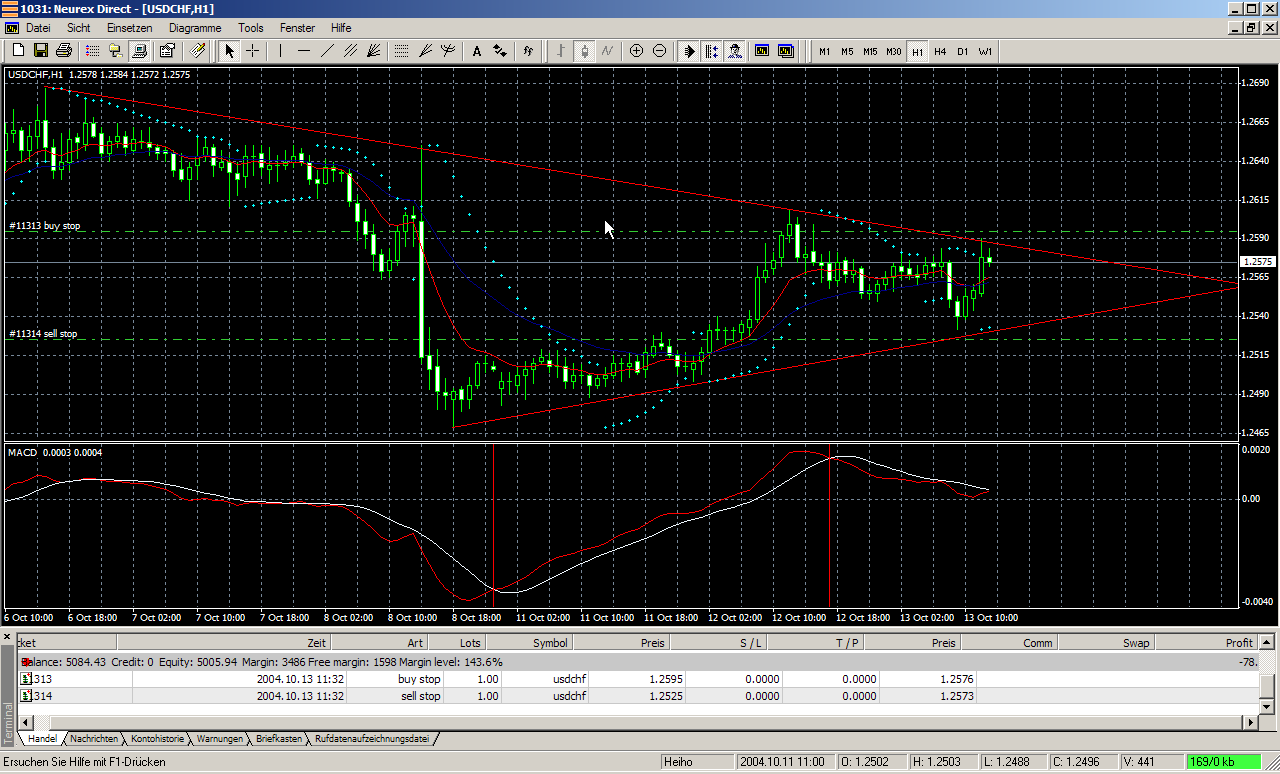Viewport: 1280px width, 774px height.
Task: Click the Profit column header
Action: point(1238,643)
